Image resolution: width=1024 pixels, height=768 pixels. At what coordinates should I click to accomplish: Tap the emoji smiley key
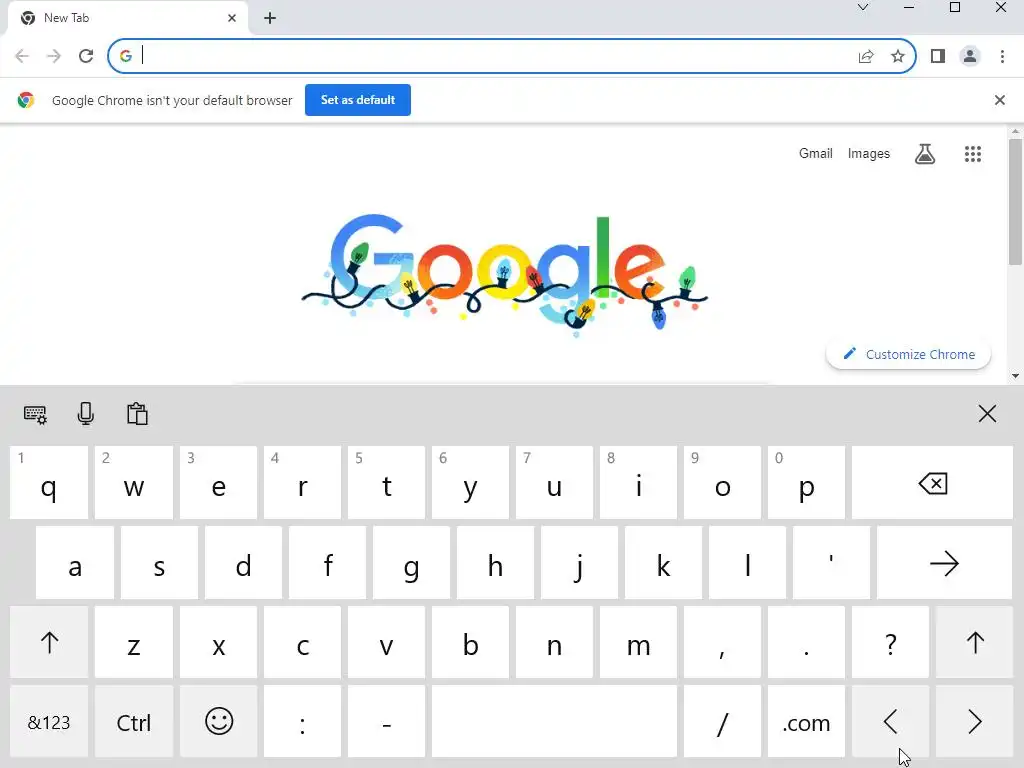(219, 722)
